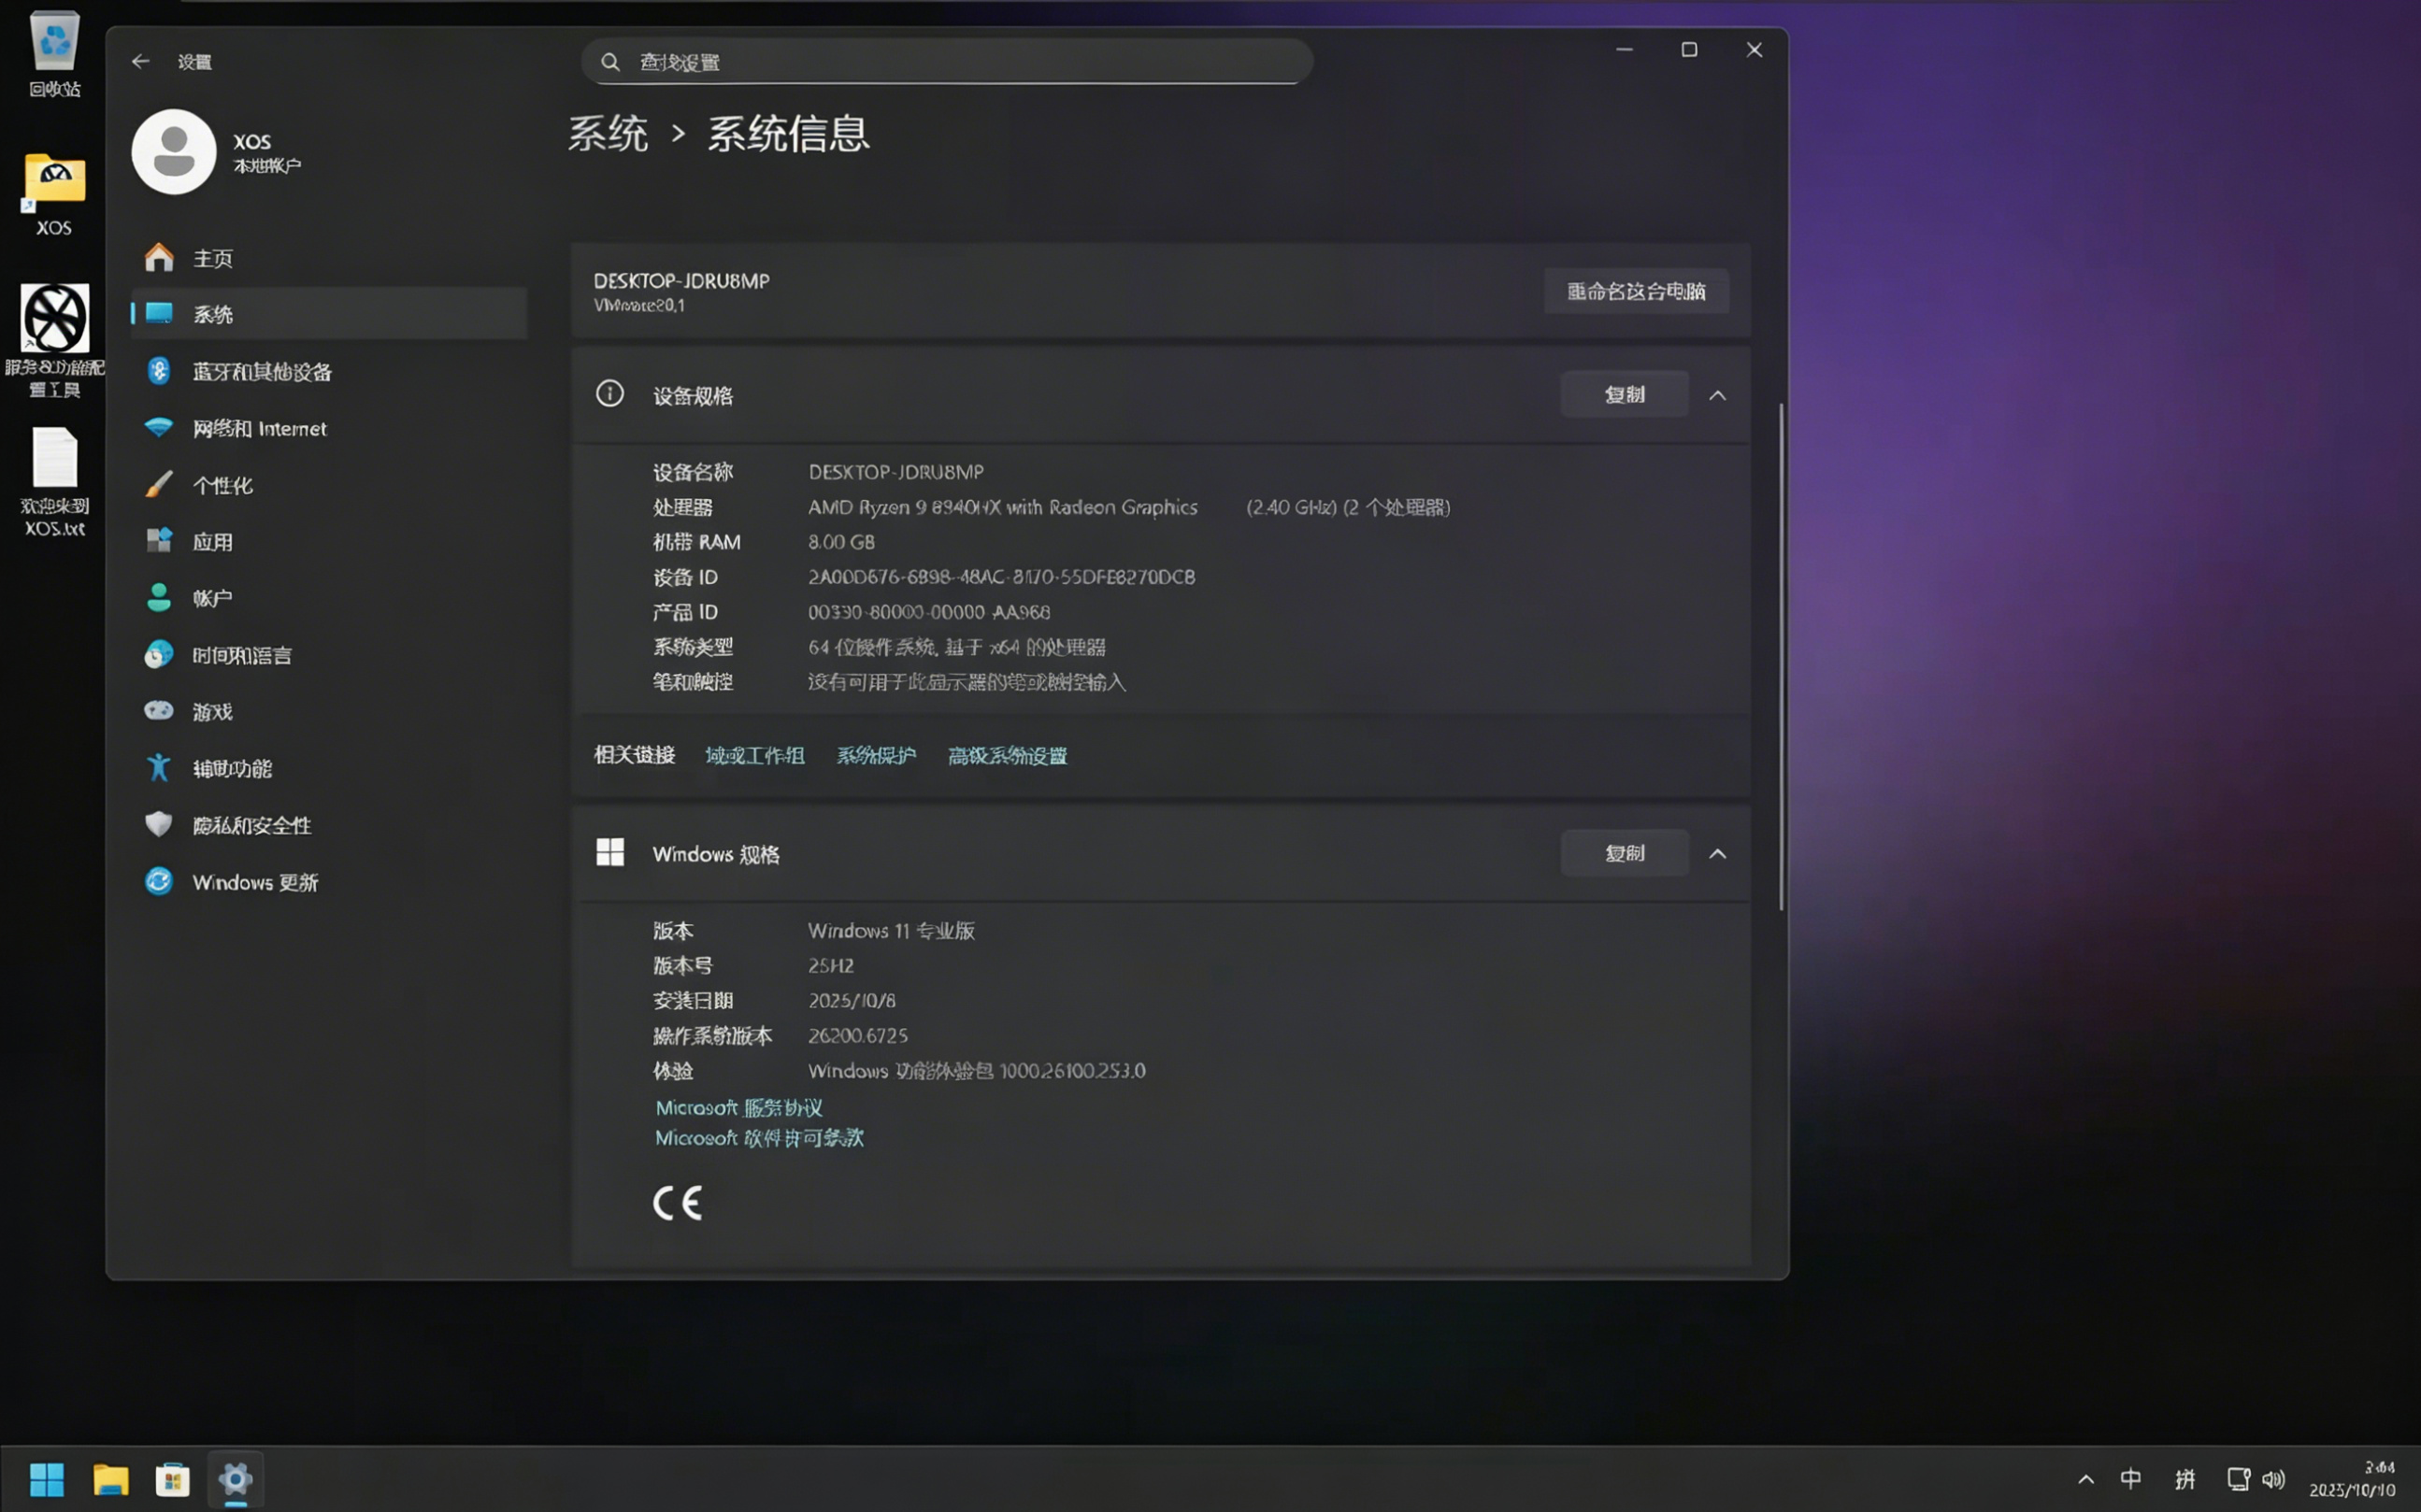Click the back arrow in Settings

[x=140, y=62]
